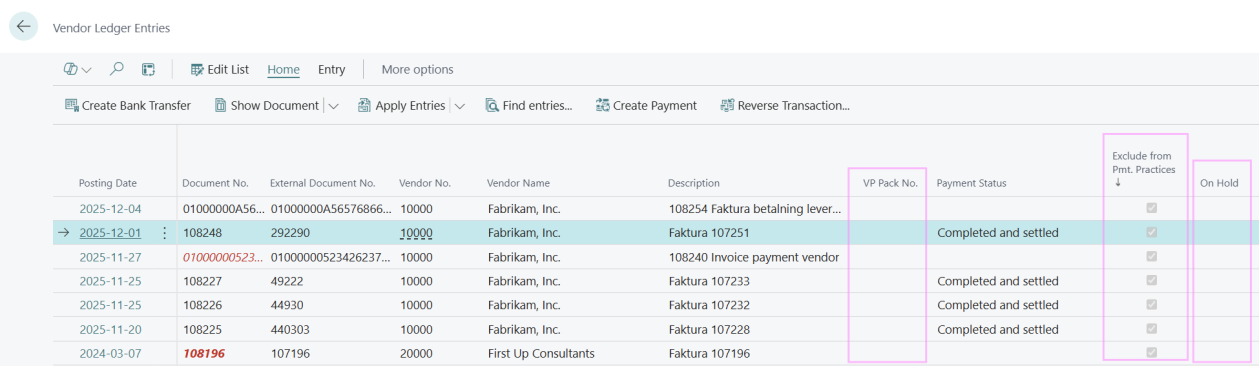
Task: Sort by Posting Date column header
Action: pyautogui.click(x=108, y=183)
